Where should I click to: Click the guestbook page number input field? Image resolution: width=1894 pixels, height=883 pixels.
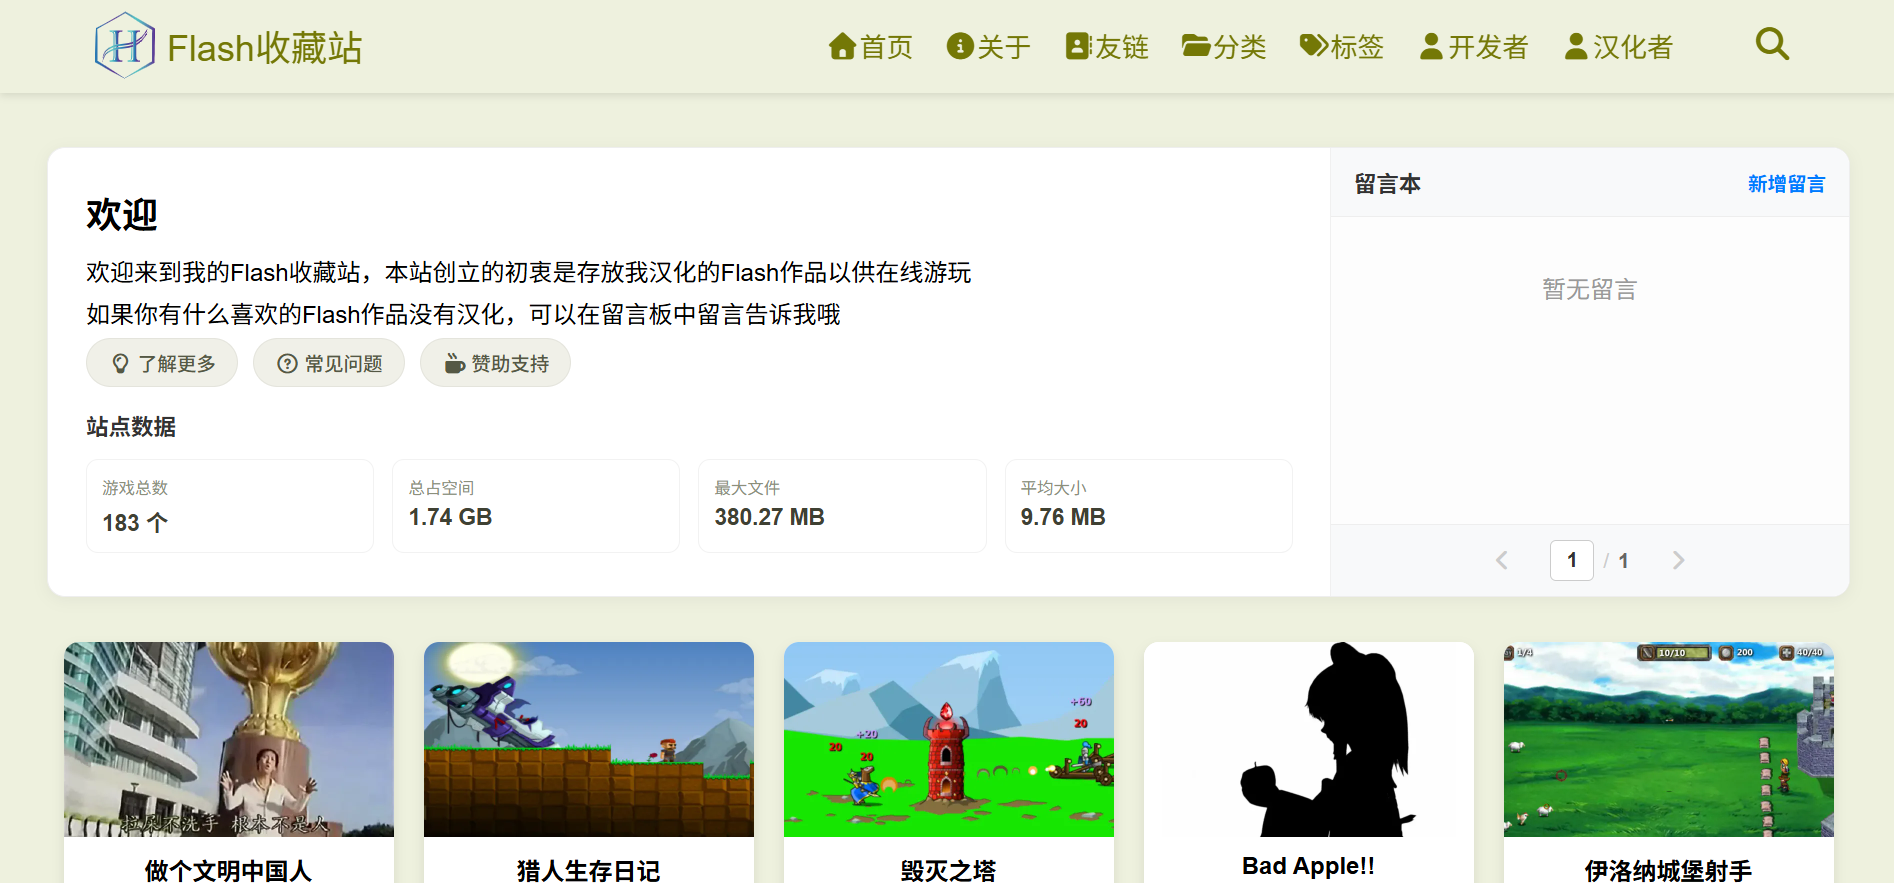tap(1572, 560)
